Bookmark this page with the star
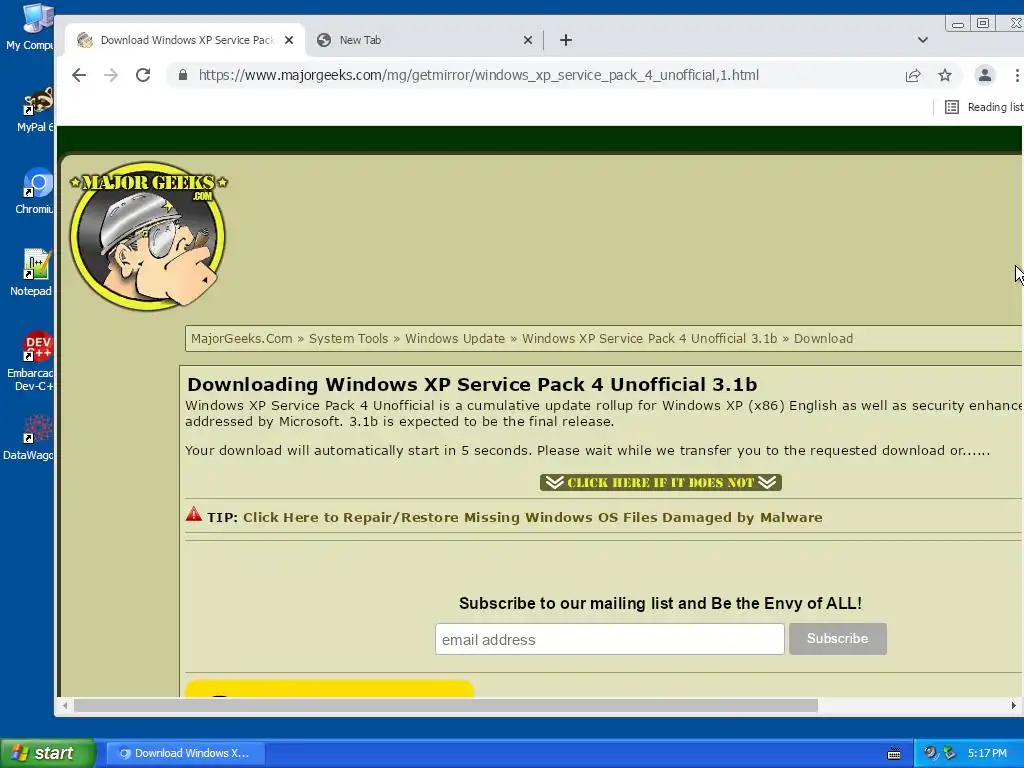This screenshot has height=768, width=1024. pos(945,75)
